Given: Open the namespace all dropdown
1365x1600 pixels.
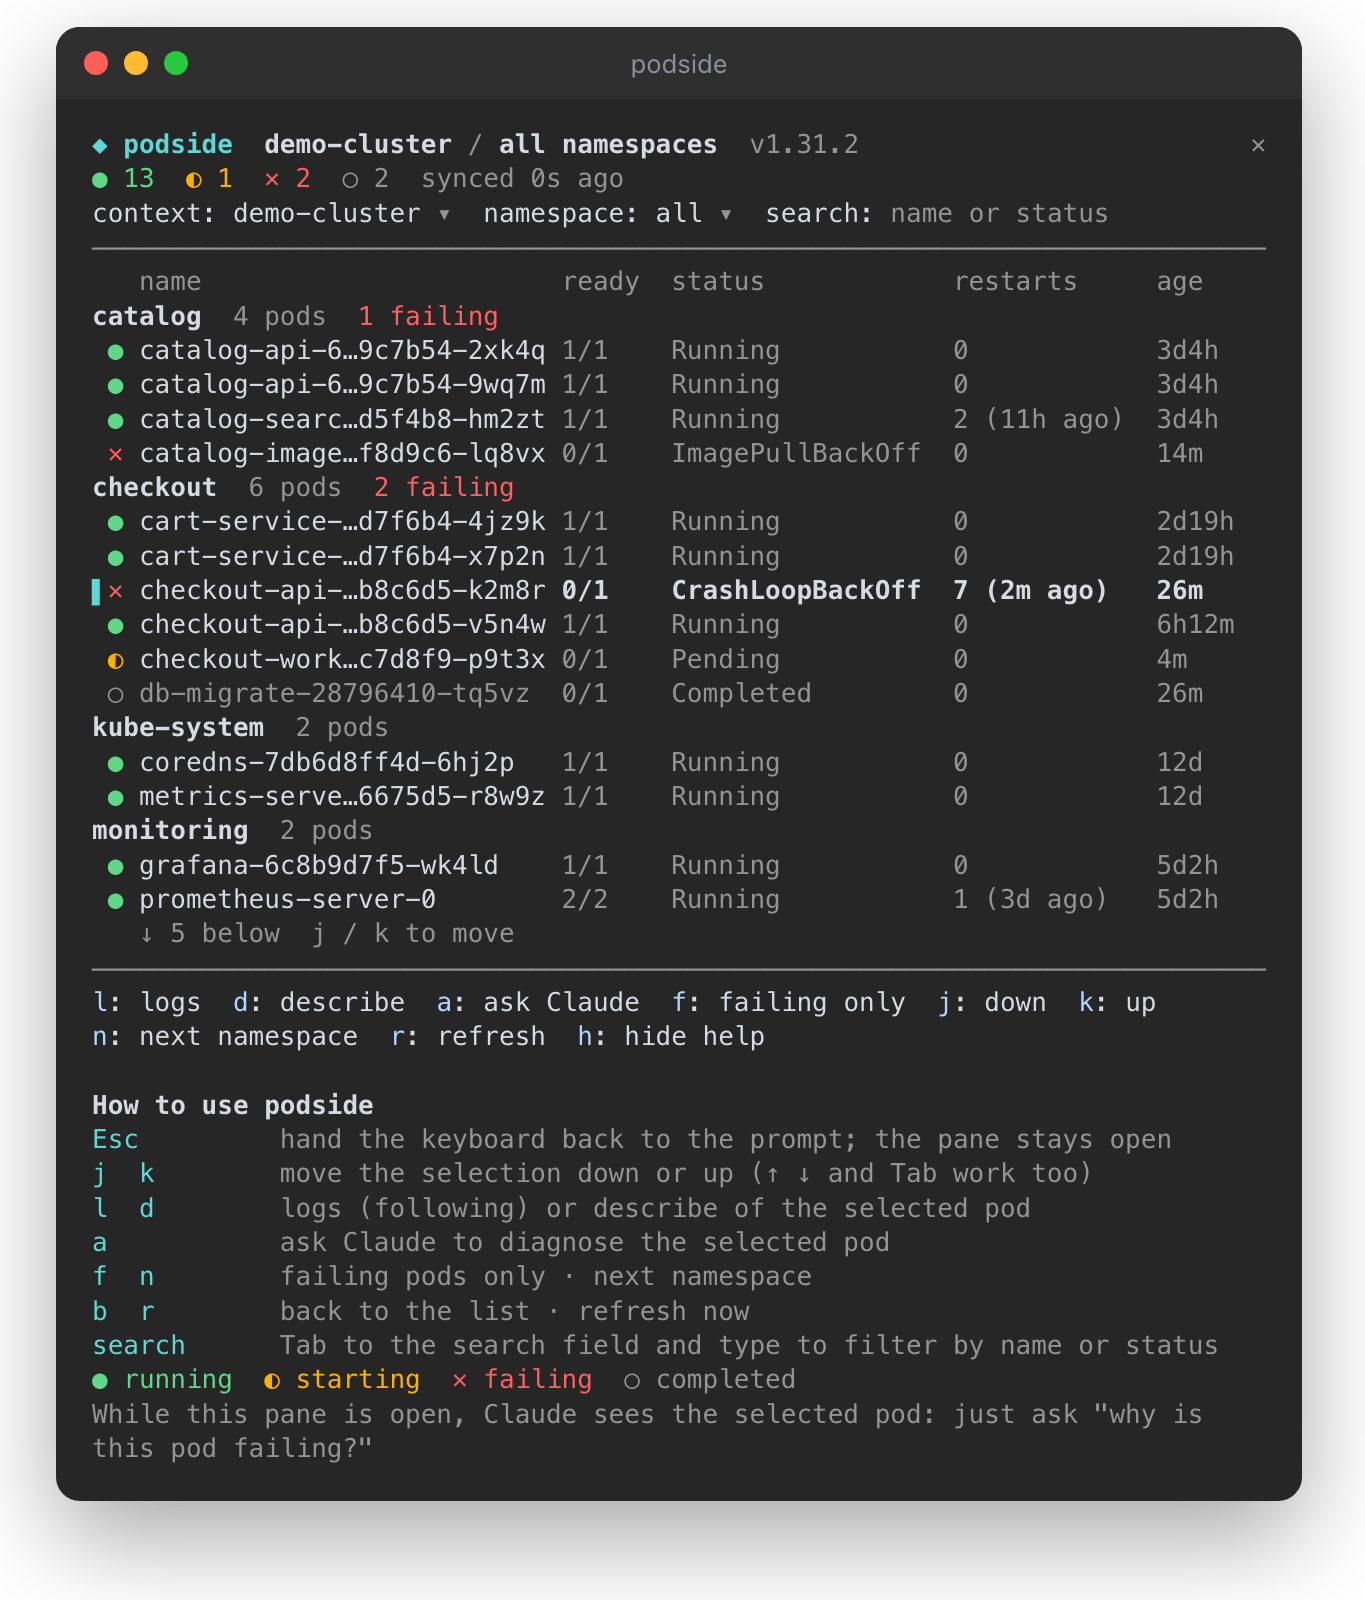Looking at the screenshot, I should [x=608, y=214].
